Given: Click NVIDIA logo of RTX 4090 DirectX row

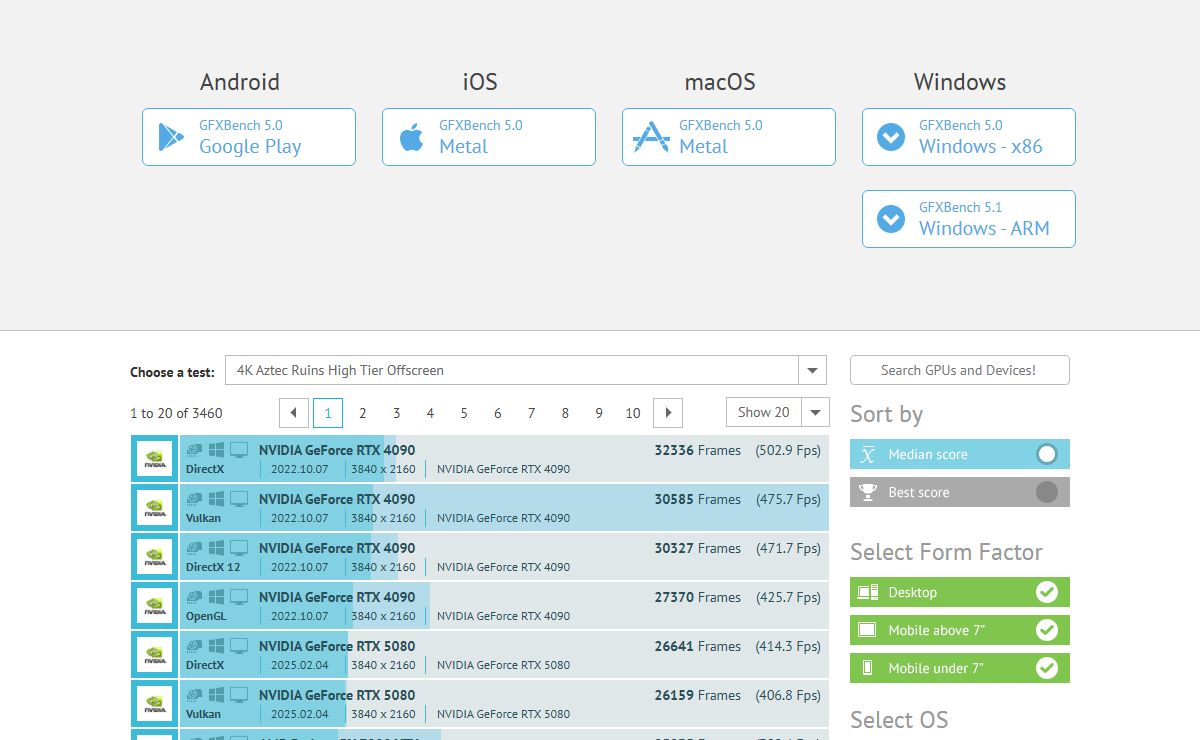Looking at the screenshot, I should 155,459.
